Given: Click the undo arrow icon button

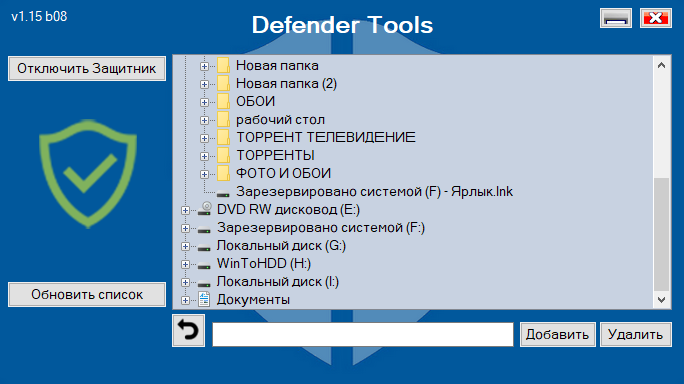Looking at the screenshot, I should 188,331.
